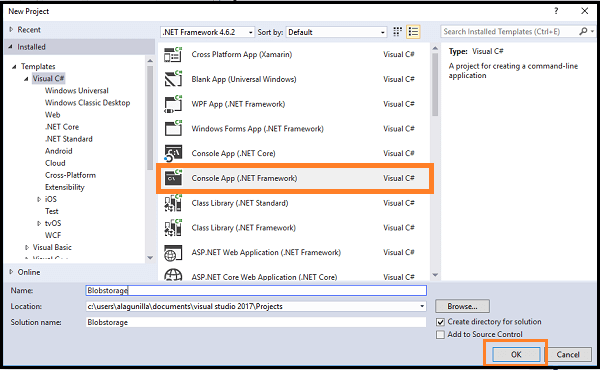Click the Cross Platform App (Xamarin) template icon
This screenshot has width=600, height=370.
173,55
